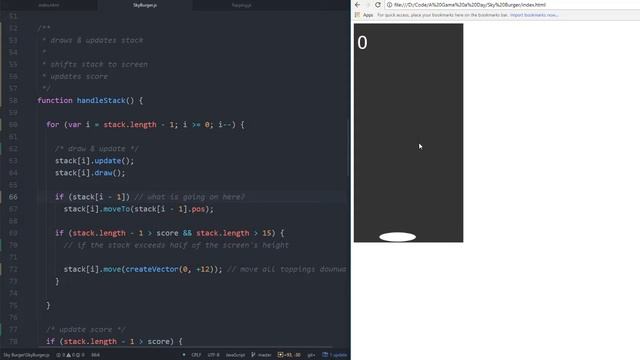Click the handleStack function name
This screenshot has width=640, height=360.
(101, 100)
